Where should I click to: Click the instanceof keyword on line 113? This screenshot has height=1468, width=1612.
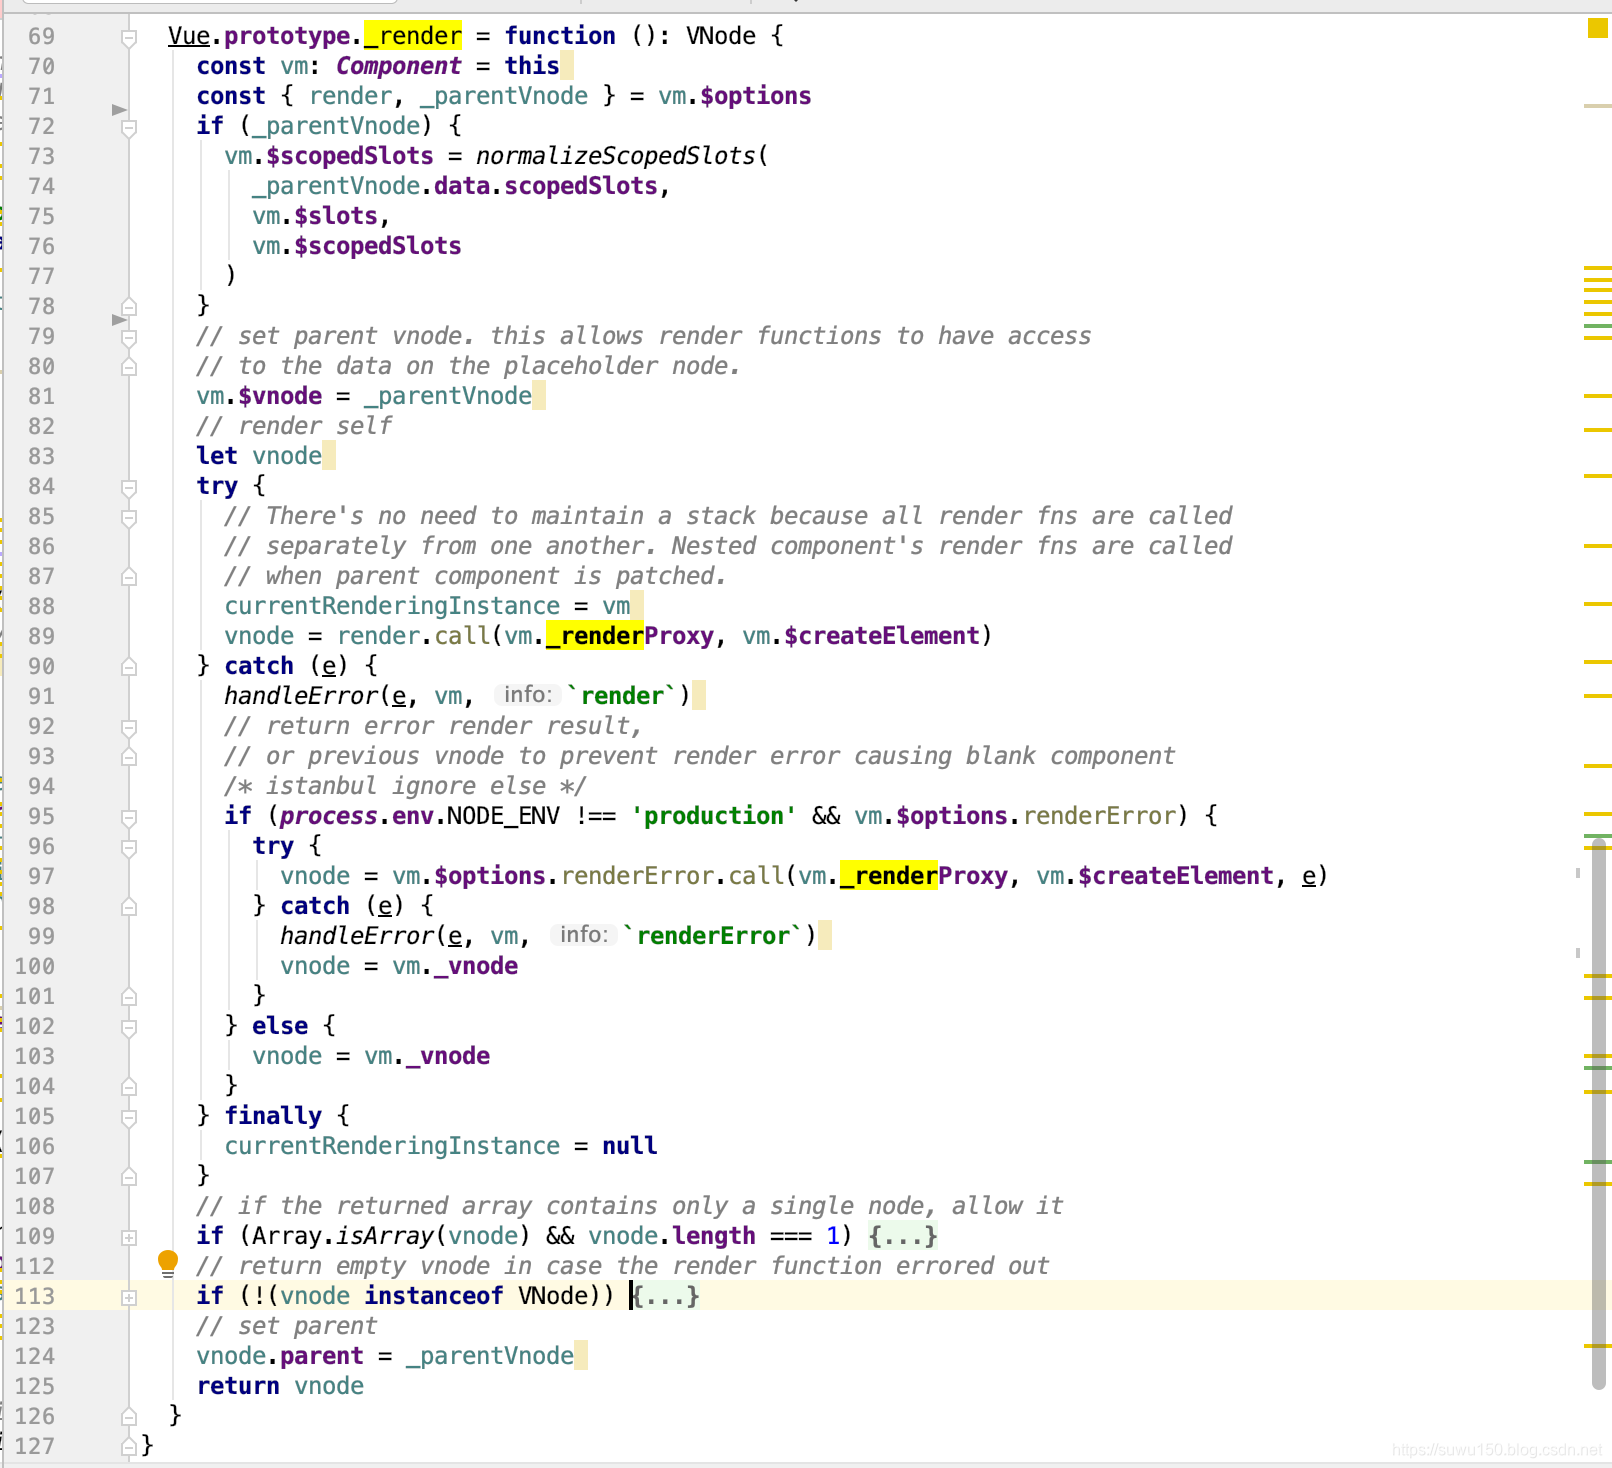434,1296
